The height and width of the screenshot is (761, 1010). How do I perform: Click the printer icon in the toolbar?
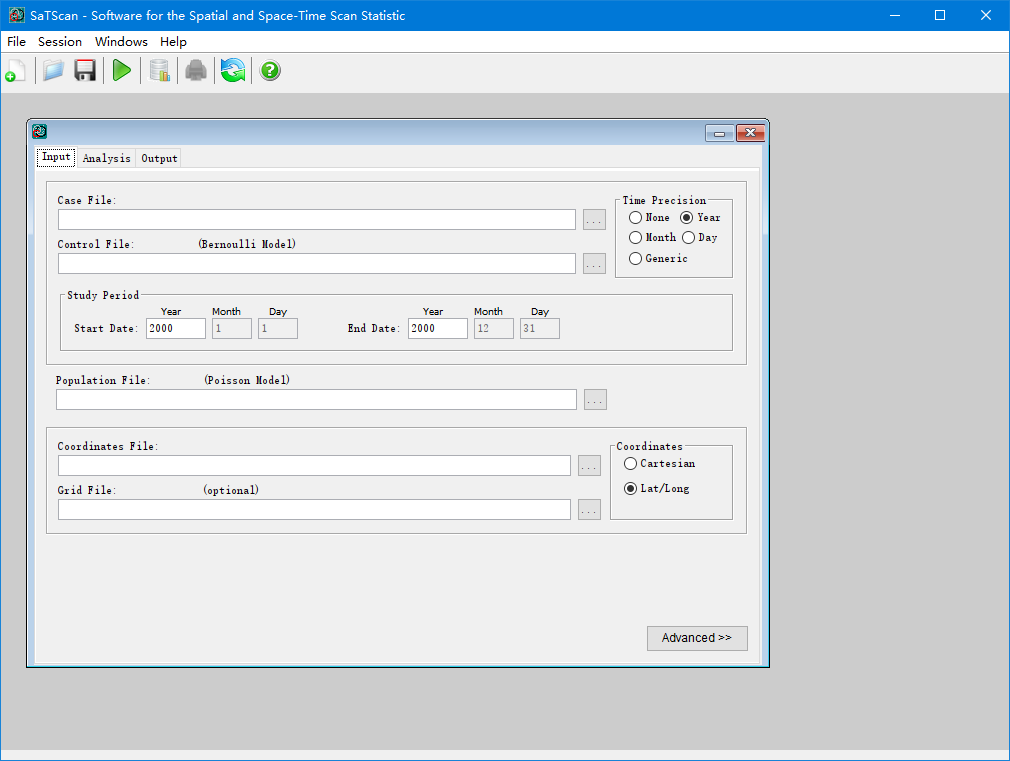(196, 71)
